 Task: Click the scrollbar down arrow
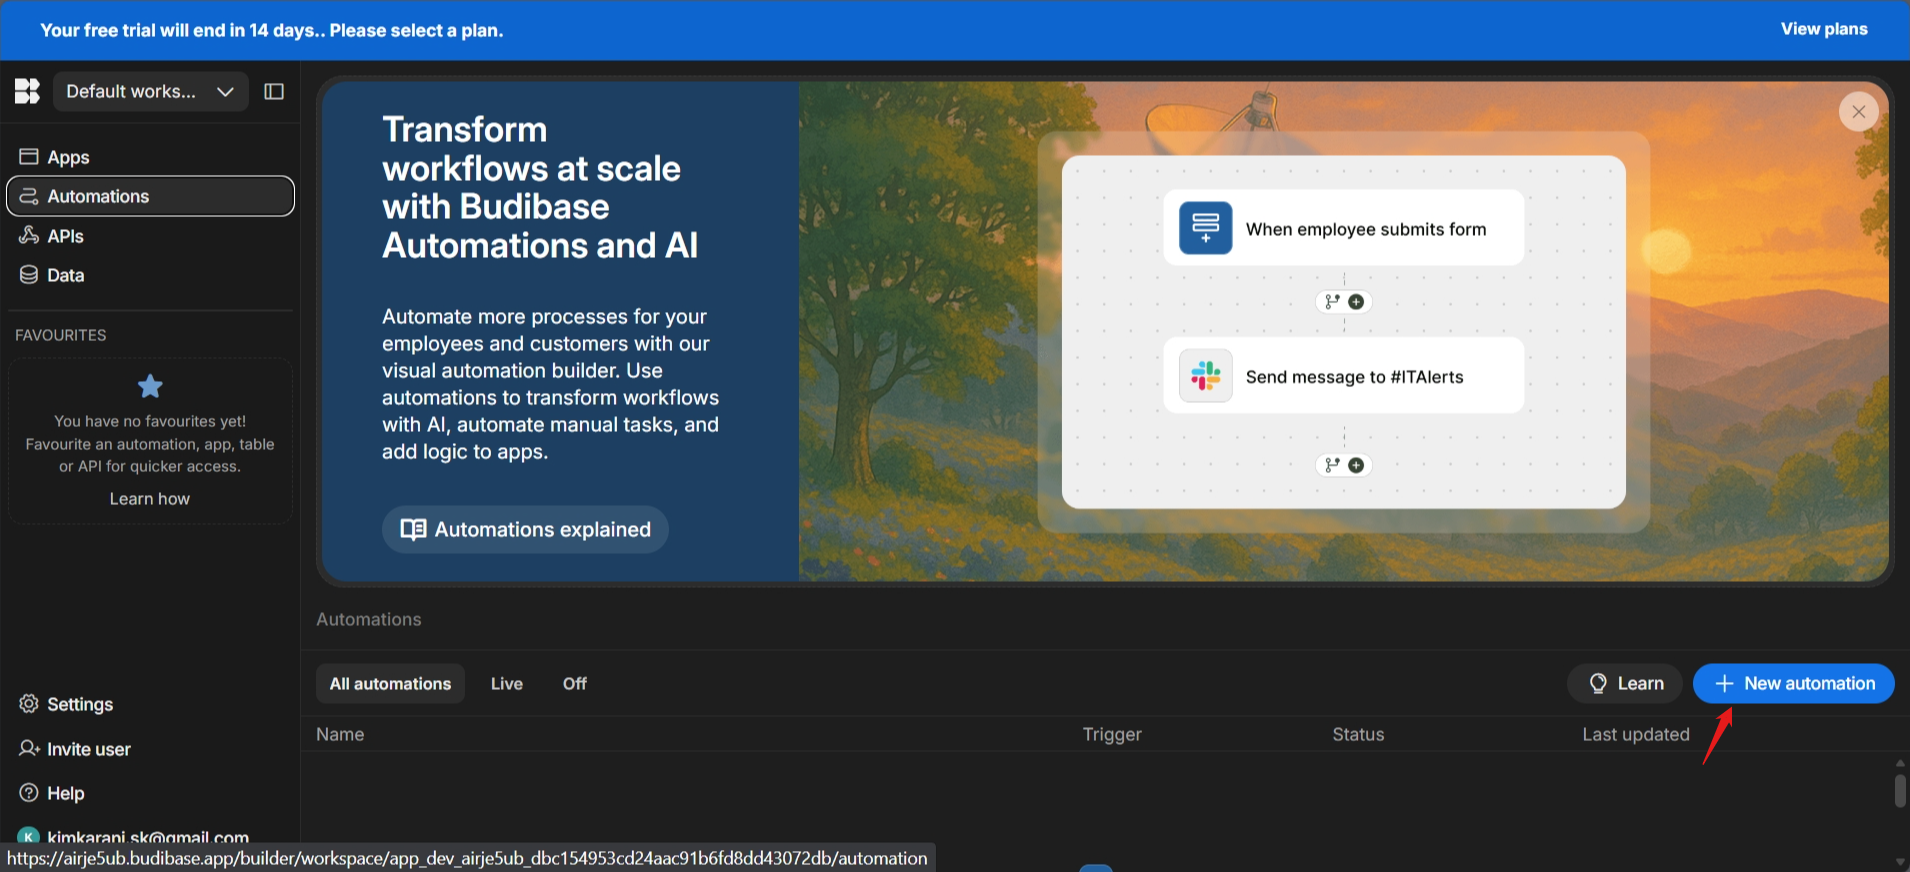pyautogui.click(x=1900, y=862)
